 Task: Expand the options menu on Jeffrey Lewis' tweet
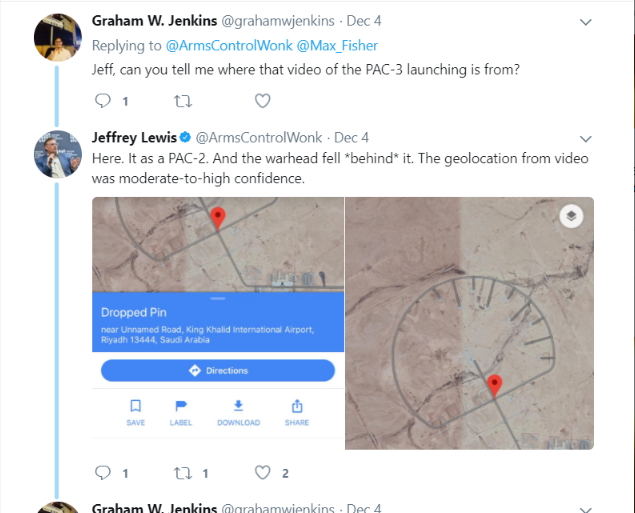[584, 138]
